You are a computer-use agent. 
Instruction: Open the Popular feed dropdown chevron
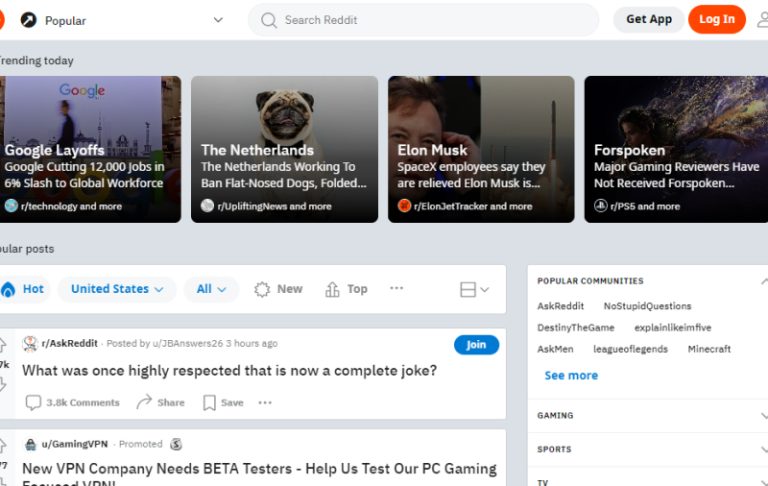218,20
